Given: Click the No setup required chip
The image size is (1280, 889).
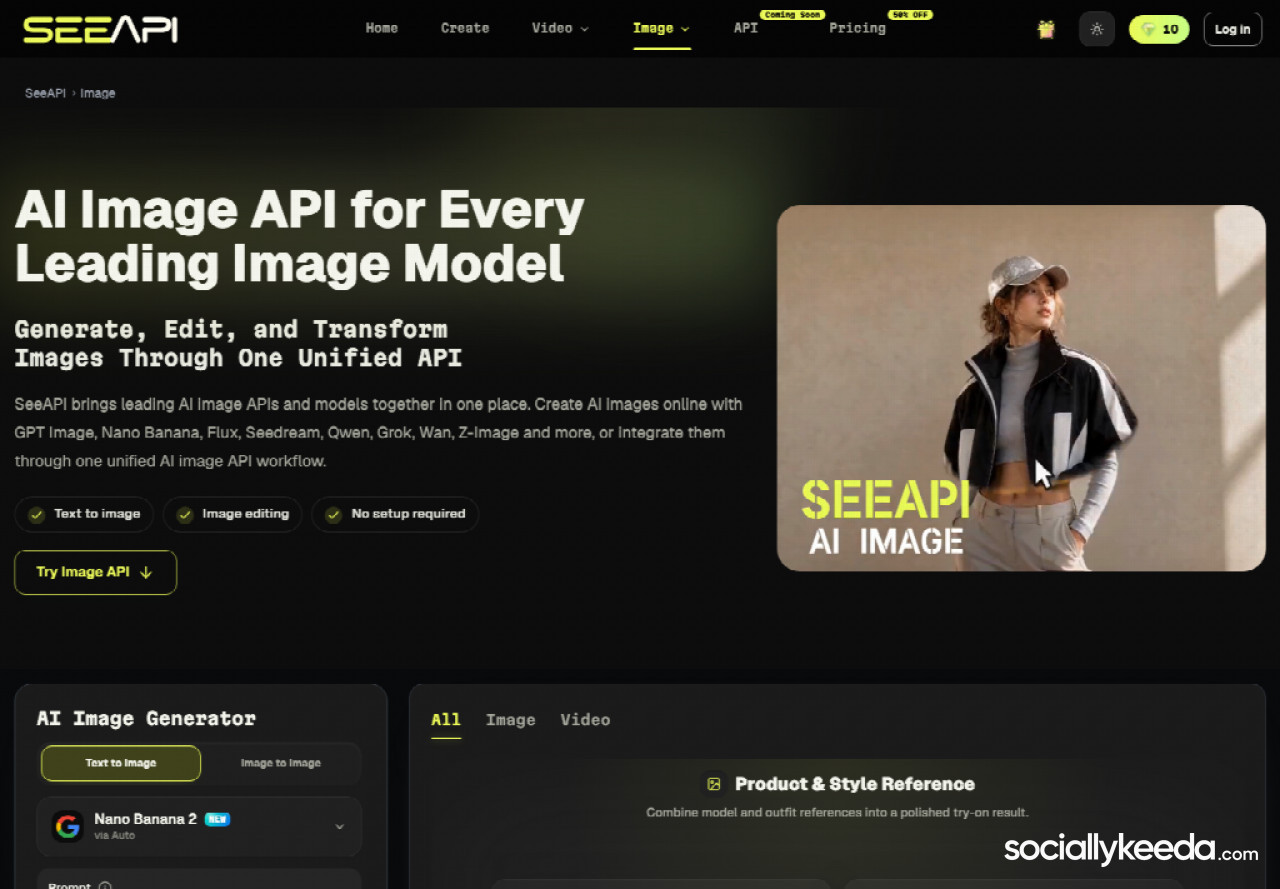Looking at the screenshot, I should tap(395, 514).
